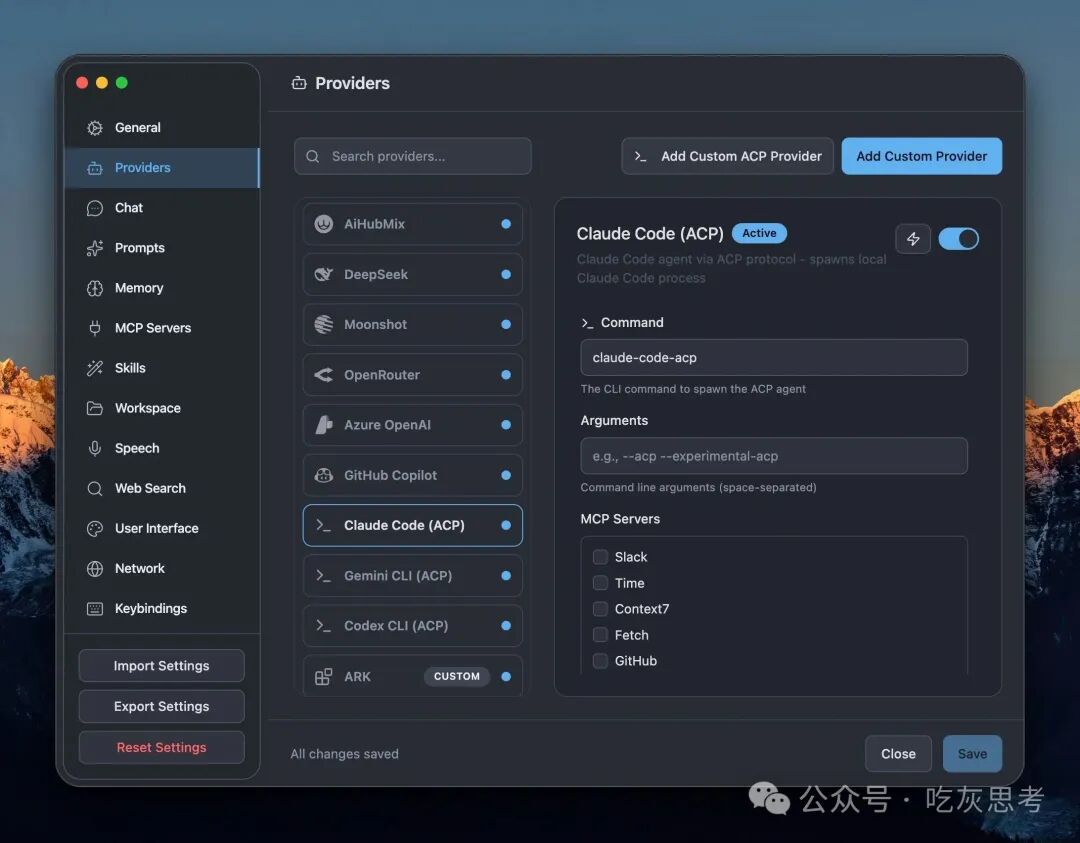
Task: Focus the Search providers input field
Action: tap(413, 156)
